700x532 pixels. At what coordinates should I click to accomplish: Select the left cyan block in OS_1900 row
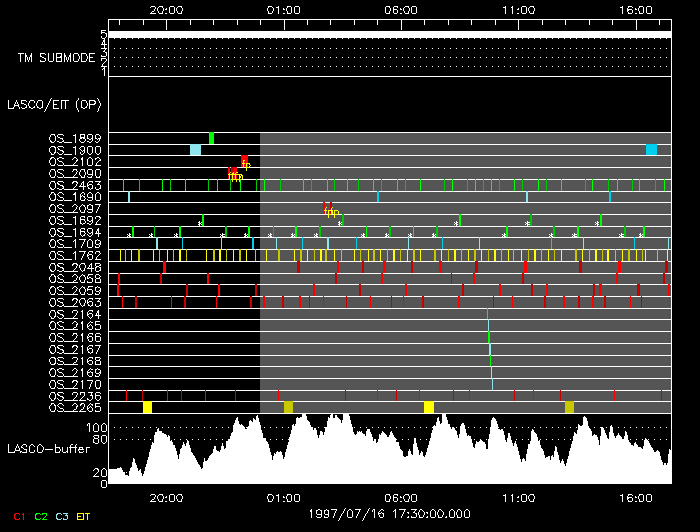click(195, 150)
